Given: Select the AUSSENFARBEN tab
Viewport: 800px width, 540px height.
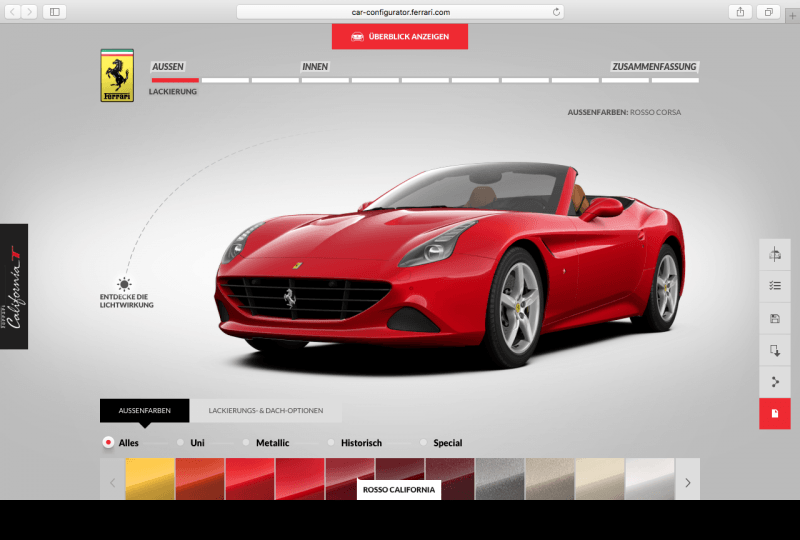Looking at the screenshot, I should coord(144,410).
